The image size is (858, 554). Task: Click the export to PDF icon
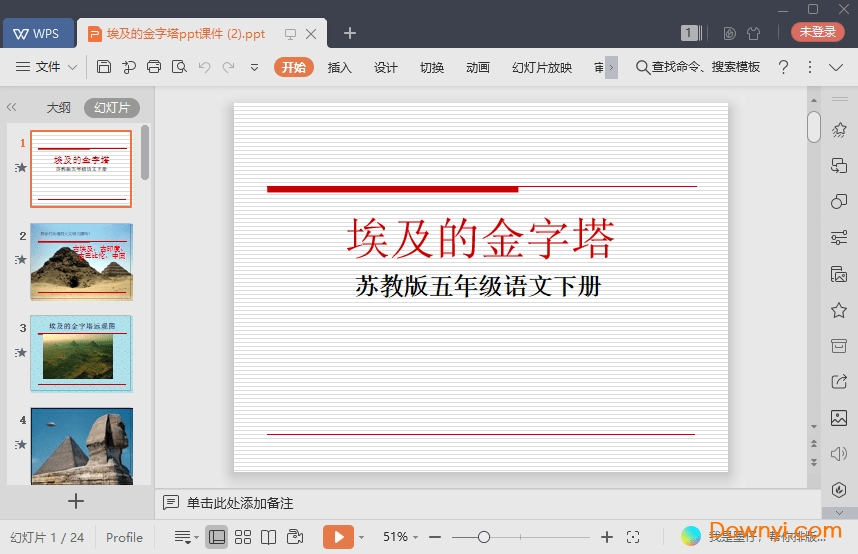pos(129,67)
